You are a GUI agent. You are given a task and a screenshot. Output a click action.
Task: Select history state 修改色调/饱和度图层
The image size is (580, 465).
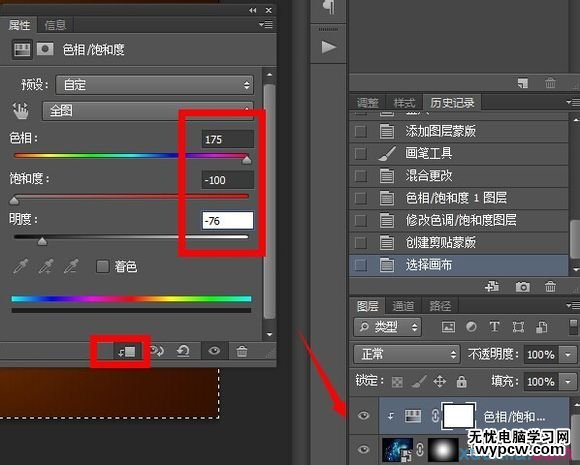459,220
